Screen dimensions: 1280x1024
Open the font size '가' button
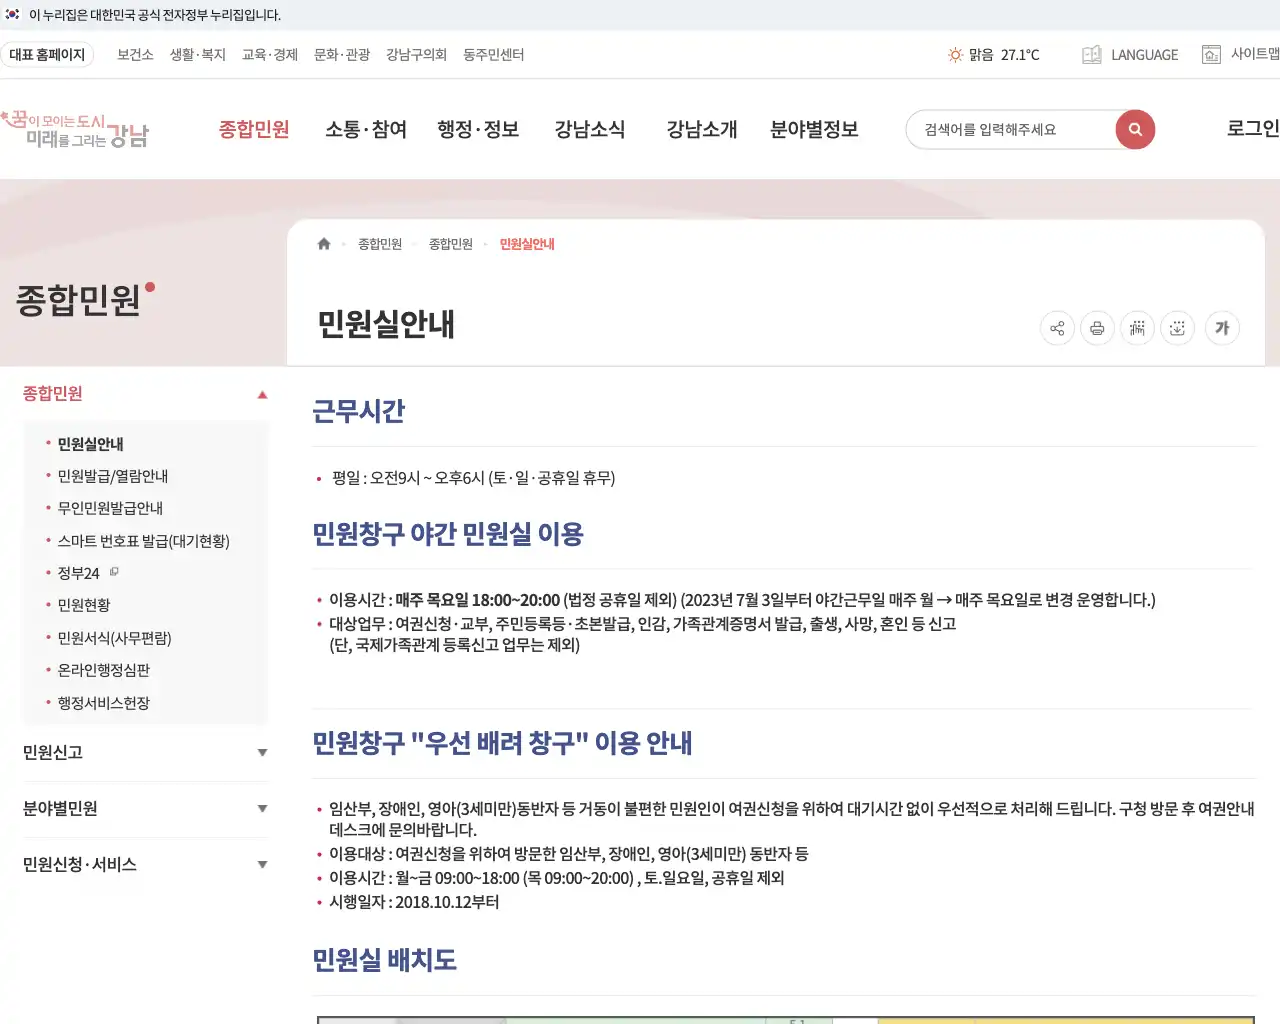point(1222,328)
